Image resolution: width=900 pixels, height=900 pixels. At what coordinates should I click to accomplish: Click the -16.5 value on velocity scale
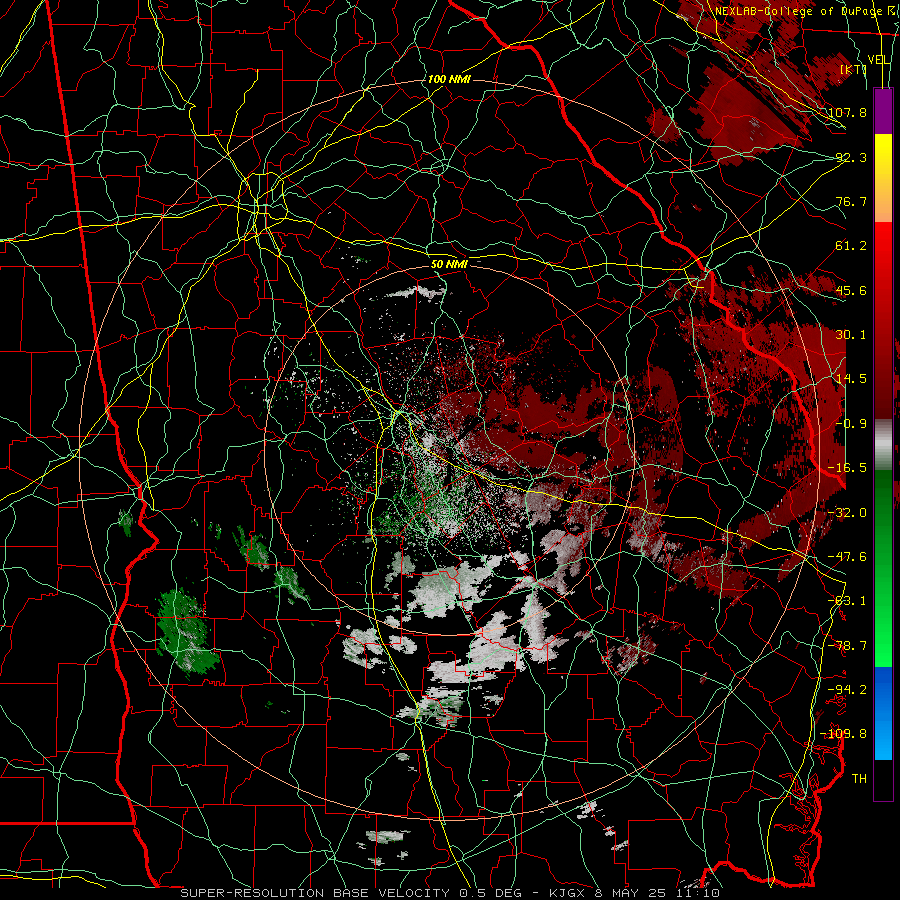tap(847, 468)
